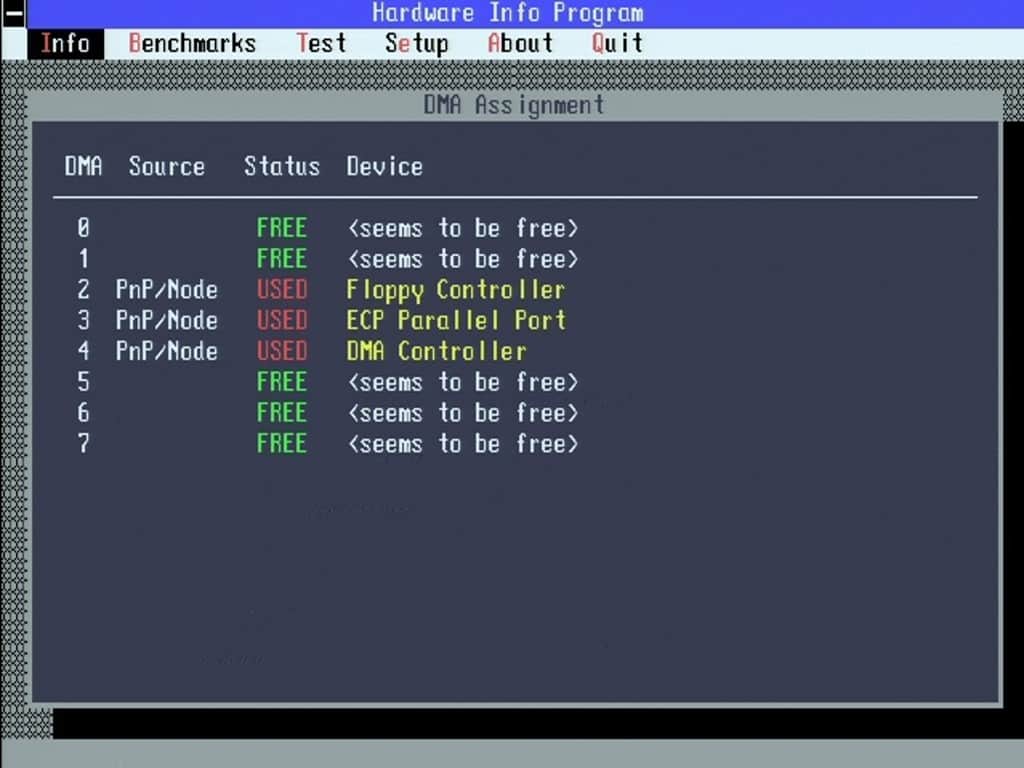This screenshot has width=1024, height=768.
Task: Choose Quit from the menu bar
Action: tap(617, 44)
